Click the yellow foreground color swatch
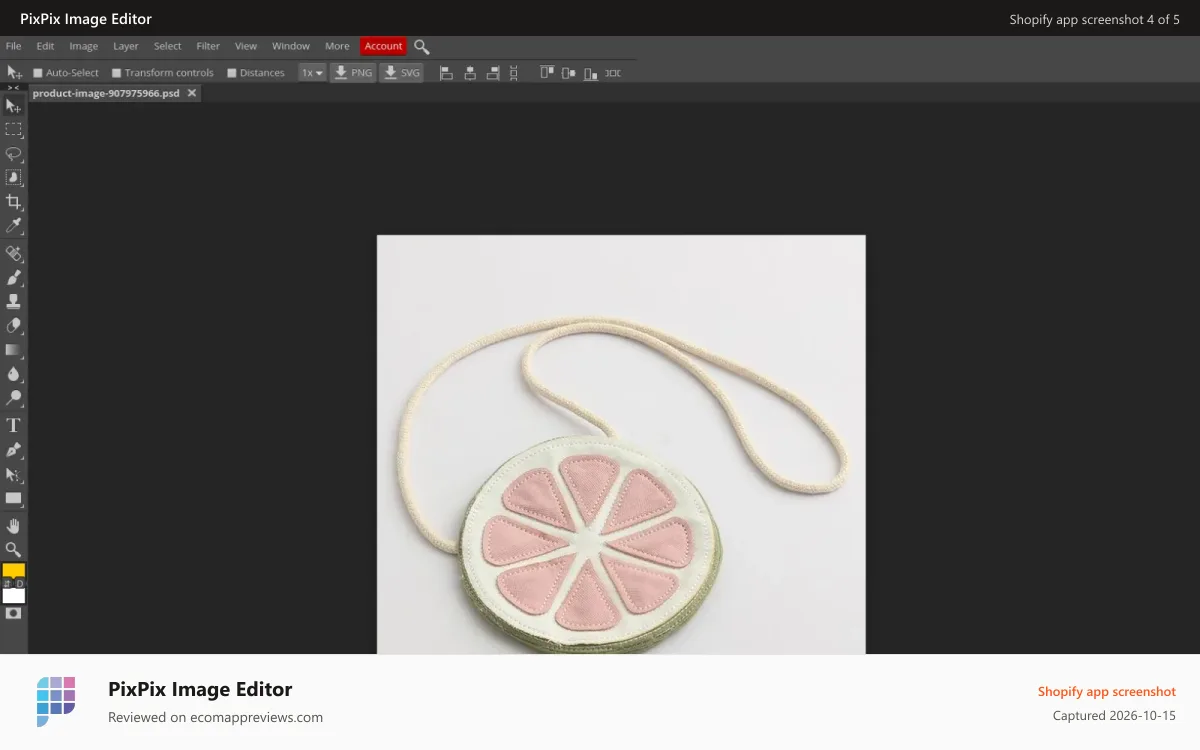 pyautogui.click(x=13, y=571)
